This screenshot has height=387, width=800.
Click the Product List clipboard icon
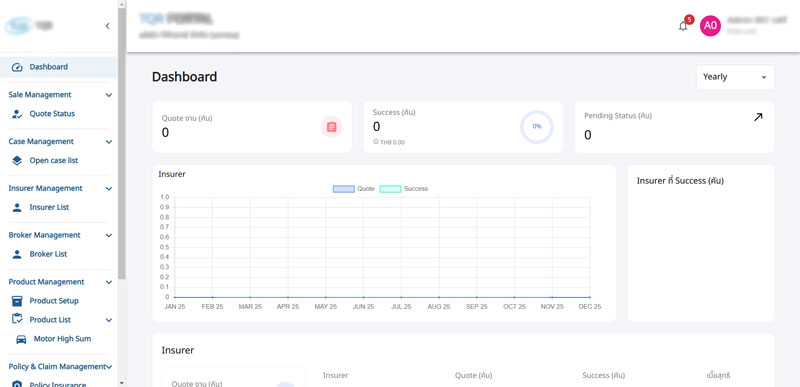pyautogui.click(x=17, y=319)
